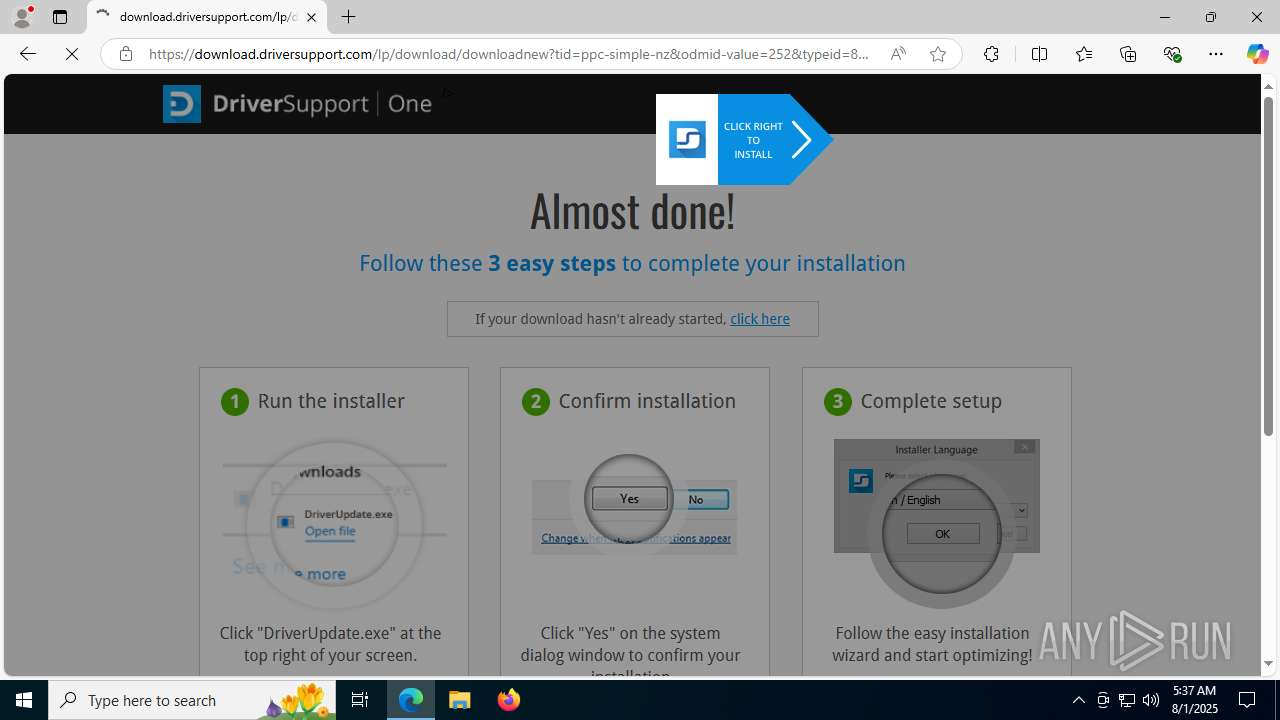Screen dimensions: 1280x720
Task: Click the Yes/No dialog illustration
Action: pyautogui.click(x=634, y=505)
